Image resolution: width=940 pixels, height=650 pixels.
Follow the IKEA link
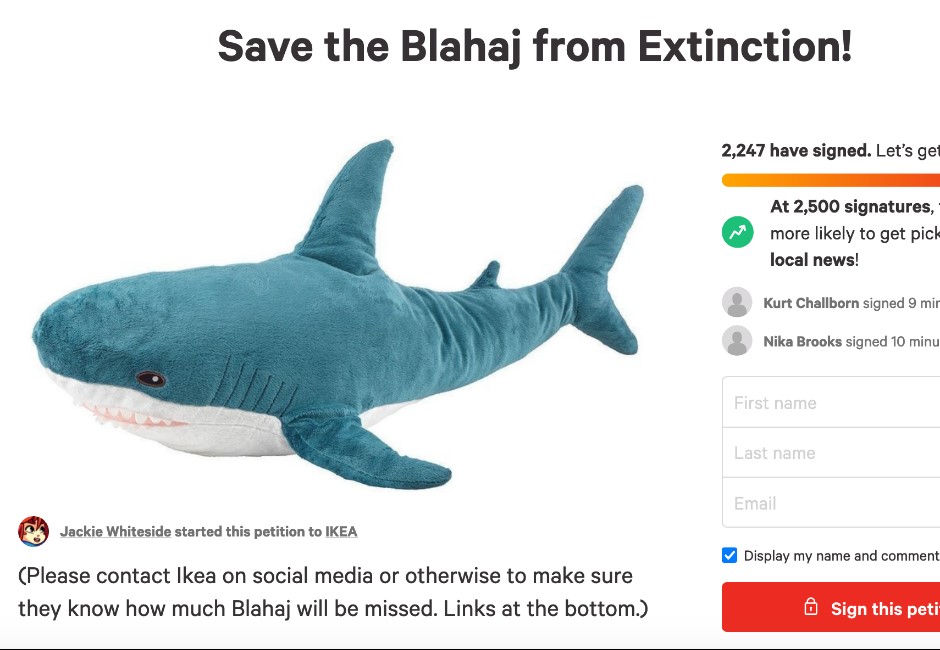click(x=341, y=532)
